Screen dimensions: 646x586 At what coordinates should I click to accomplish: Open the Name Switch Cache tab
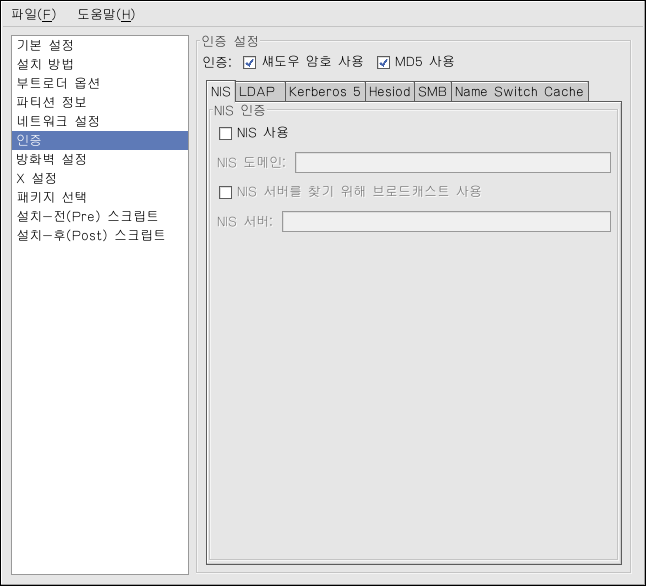[518, 91]
